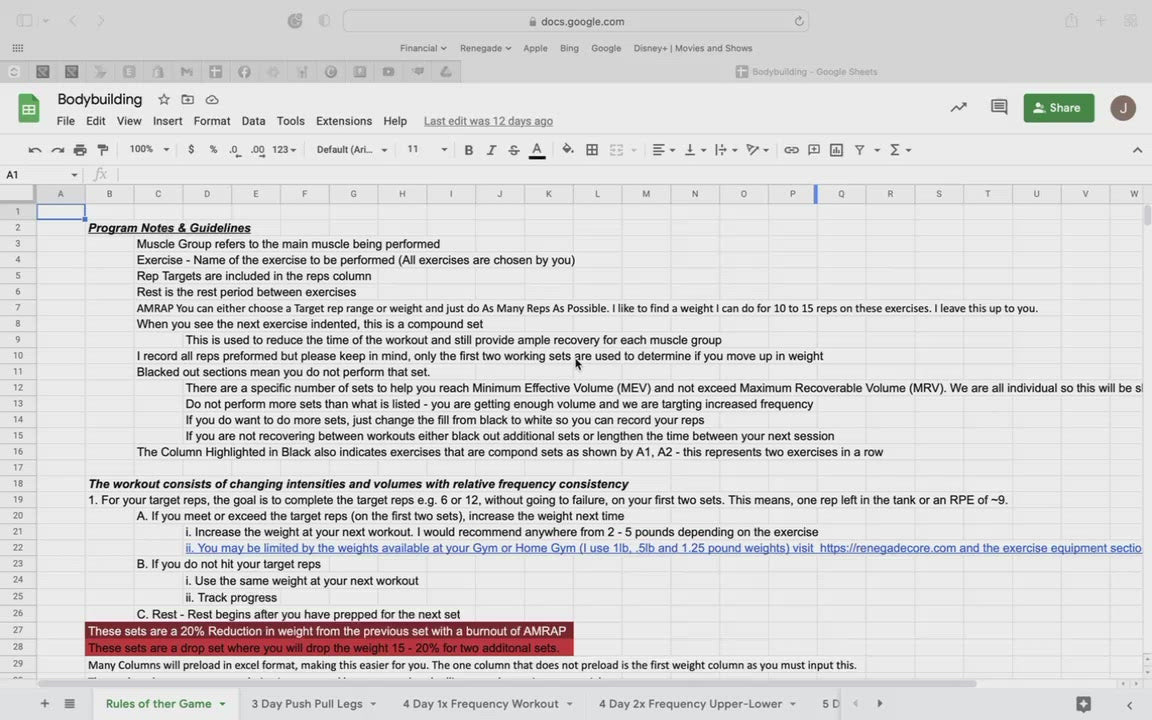Star the Bodybuilding document

pyautogui.click(x=164, y=99)
